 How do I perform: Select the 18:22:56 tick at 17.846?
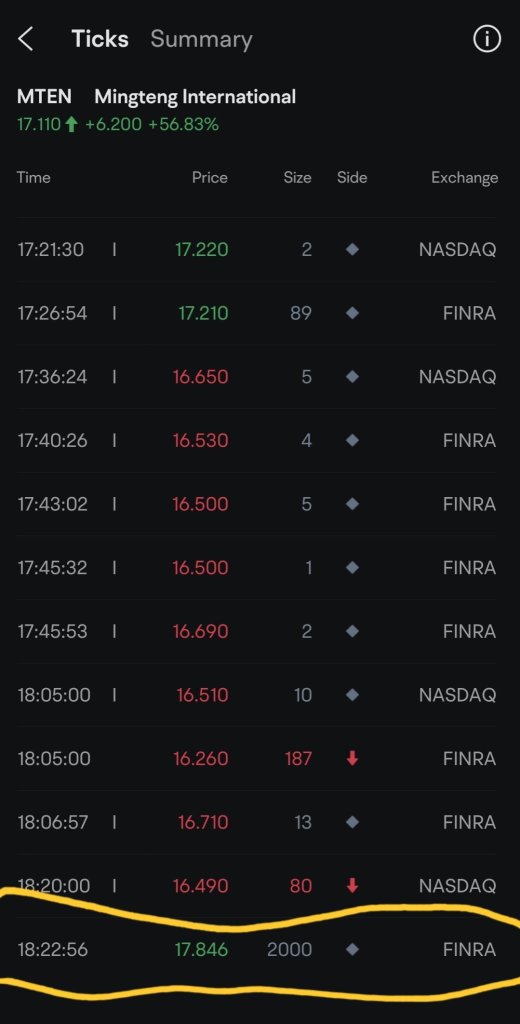coord(257,949)
